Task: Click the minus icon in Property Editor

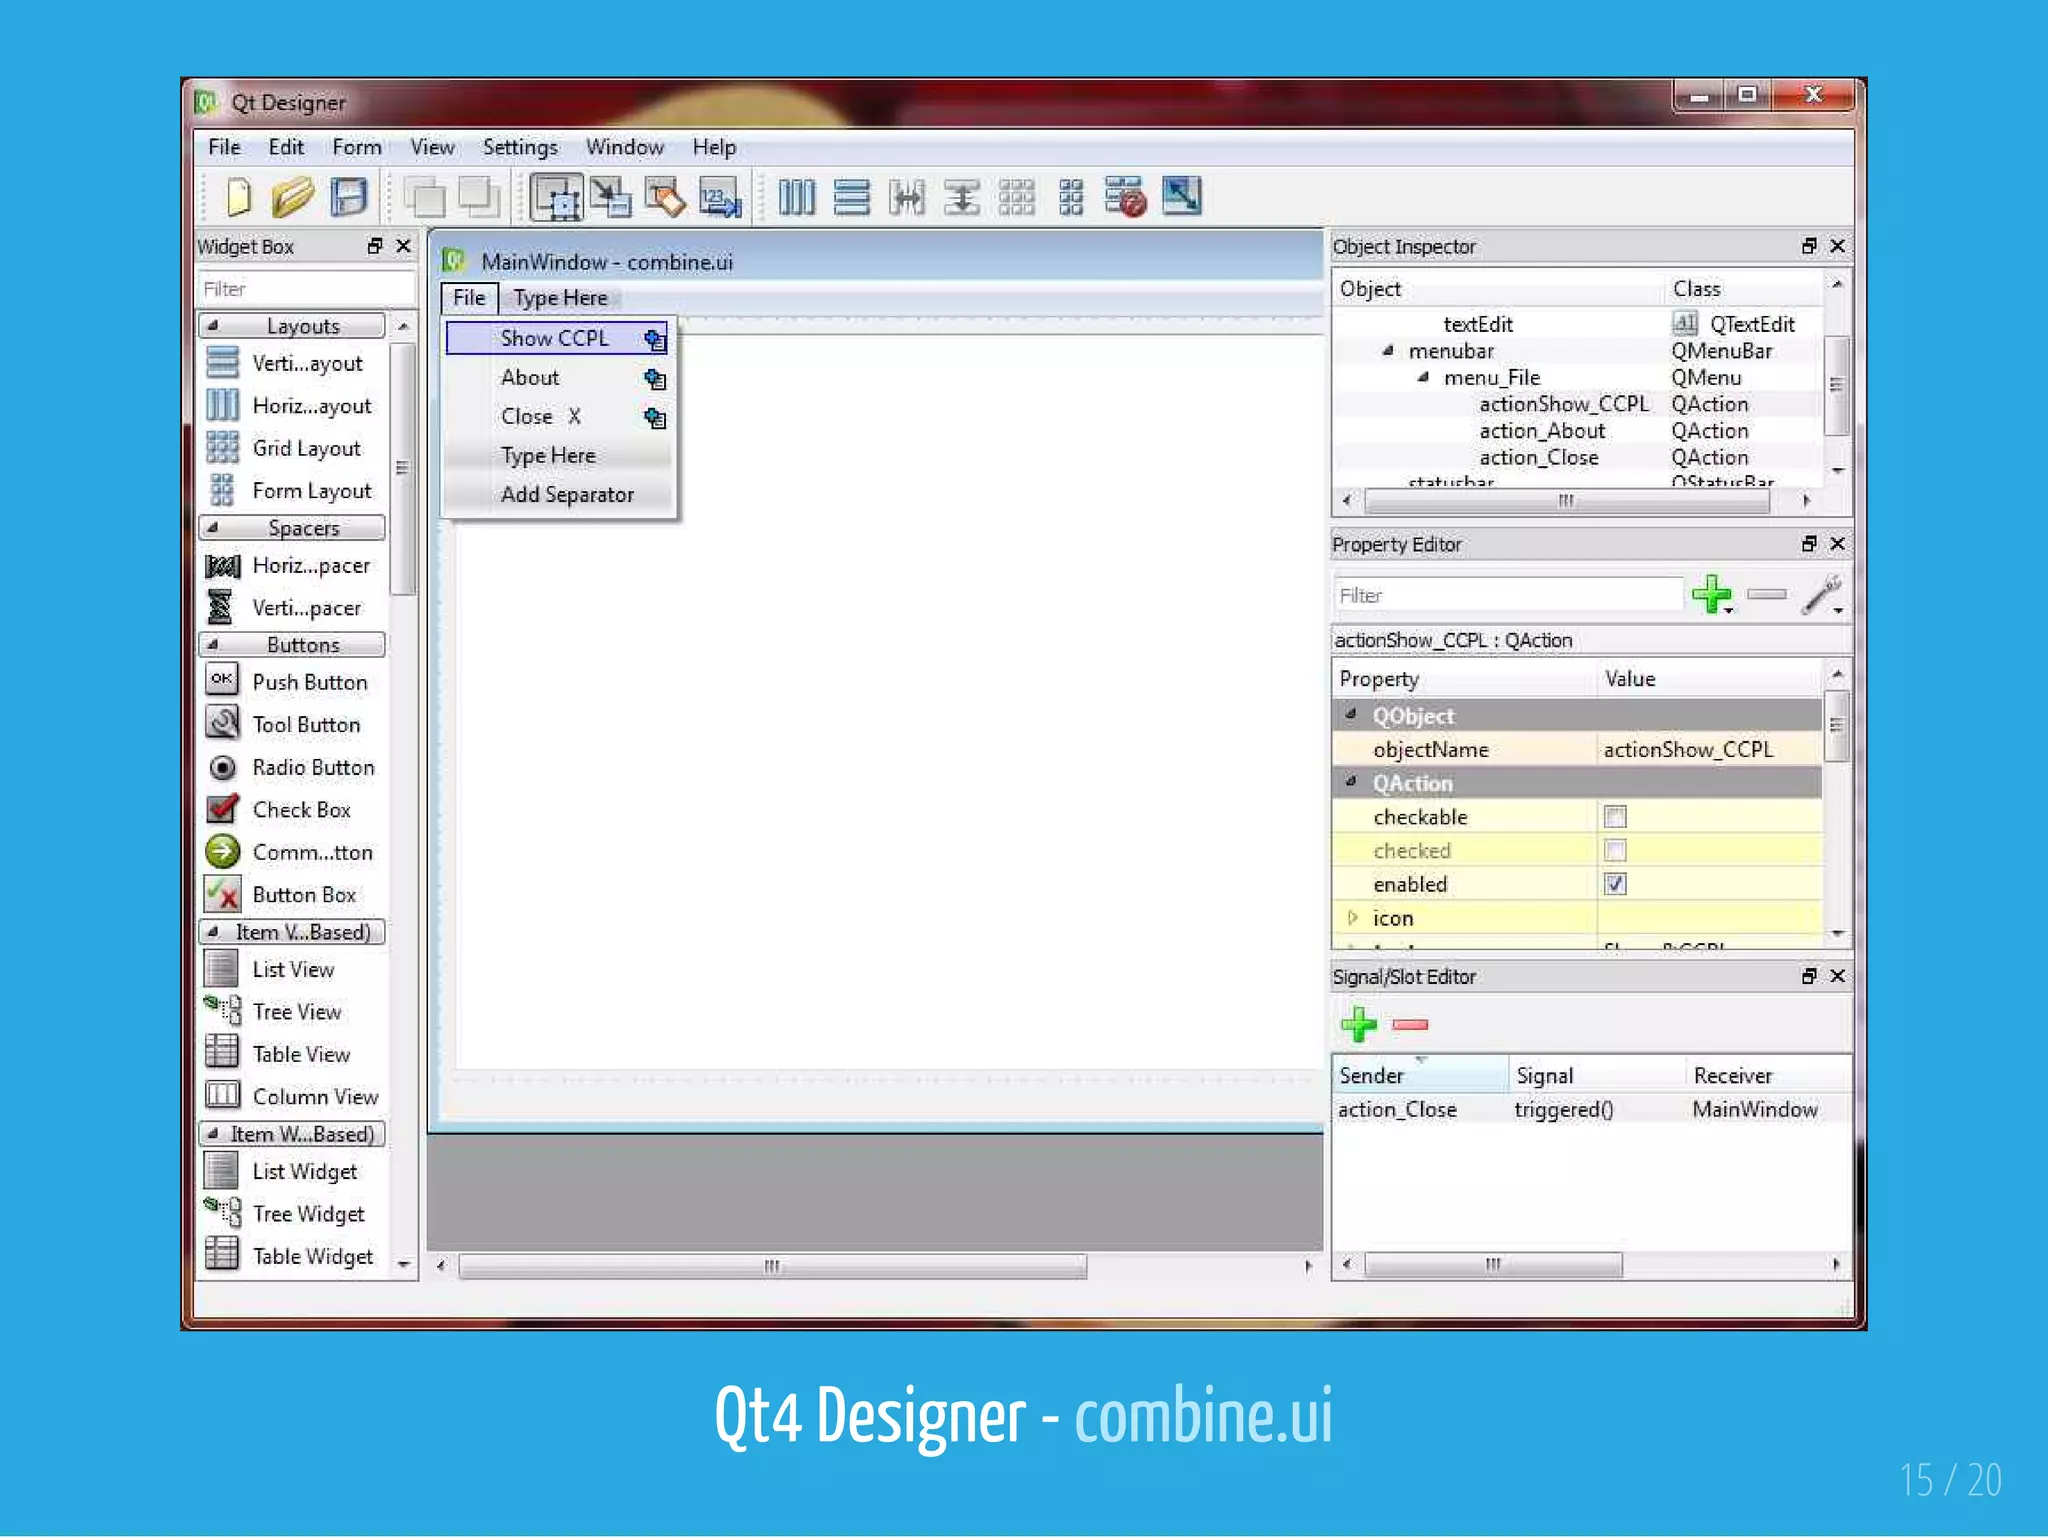Action: point(1767,594)
